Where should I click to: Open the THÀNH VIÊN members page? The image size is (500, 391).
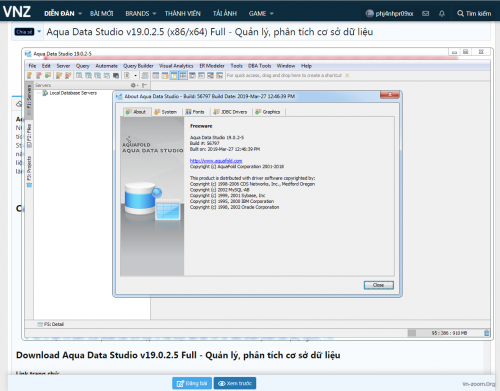click(x=183, y=14)
